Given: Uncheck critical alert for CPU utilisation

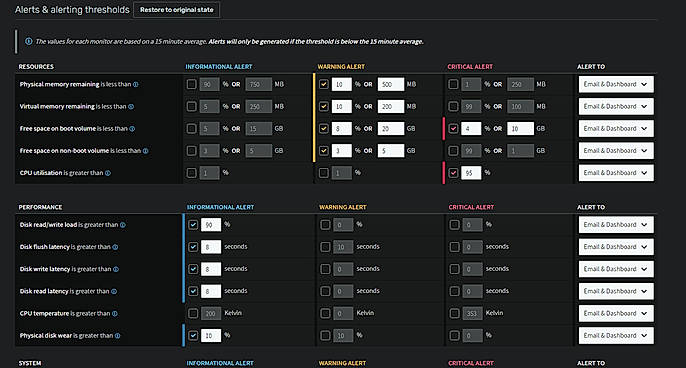Looking at the screenshot, I should (453, 173).
